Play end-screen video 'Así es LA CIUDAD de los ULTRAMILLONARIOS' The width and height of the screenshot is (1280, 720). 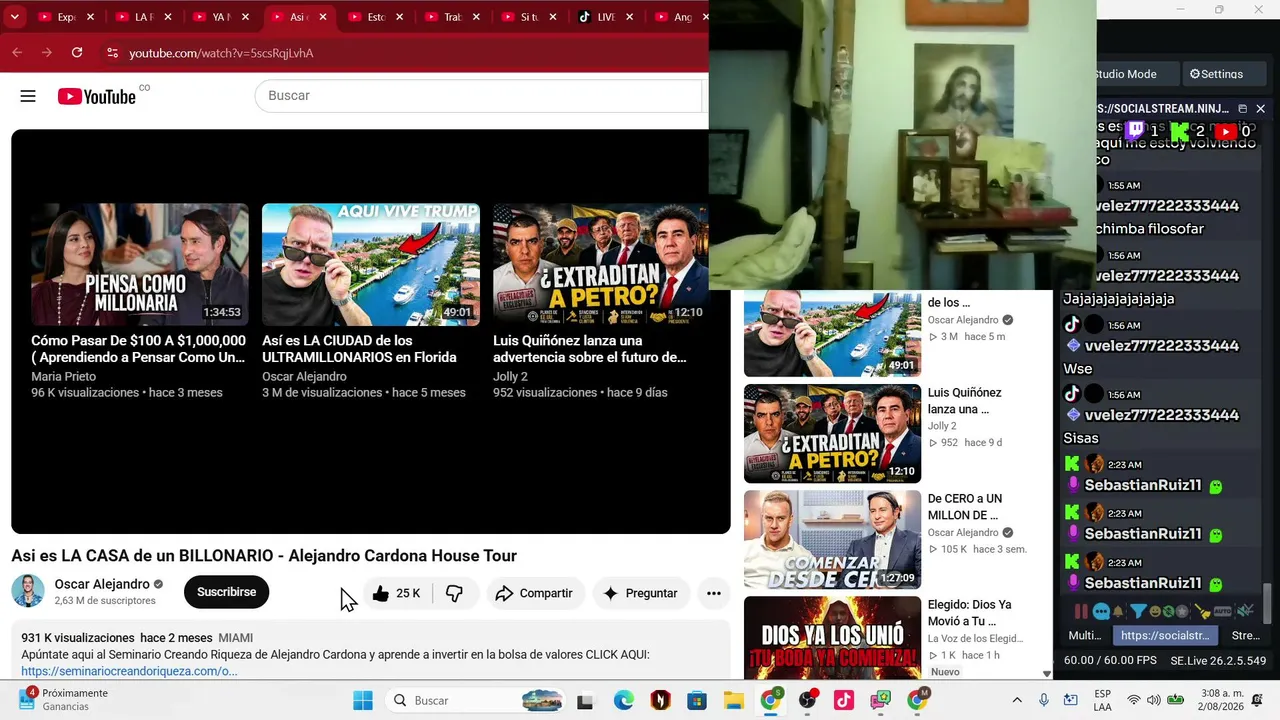point(371,265)
